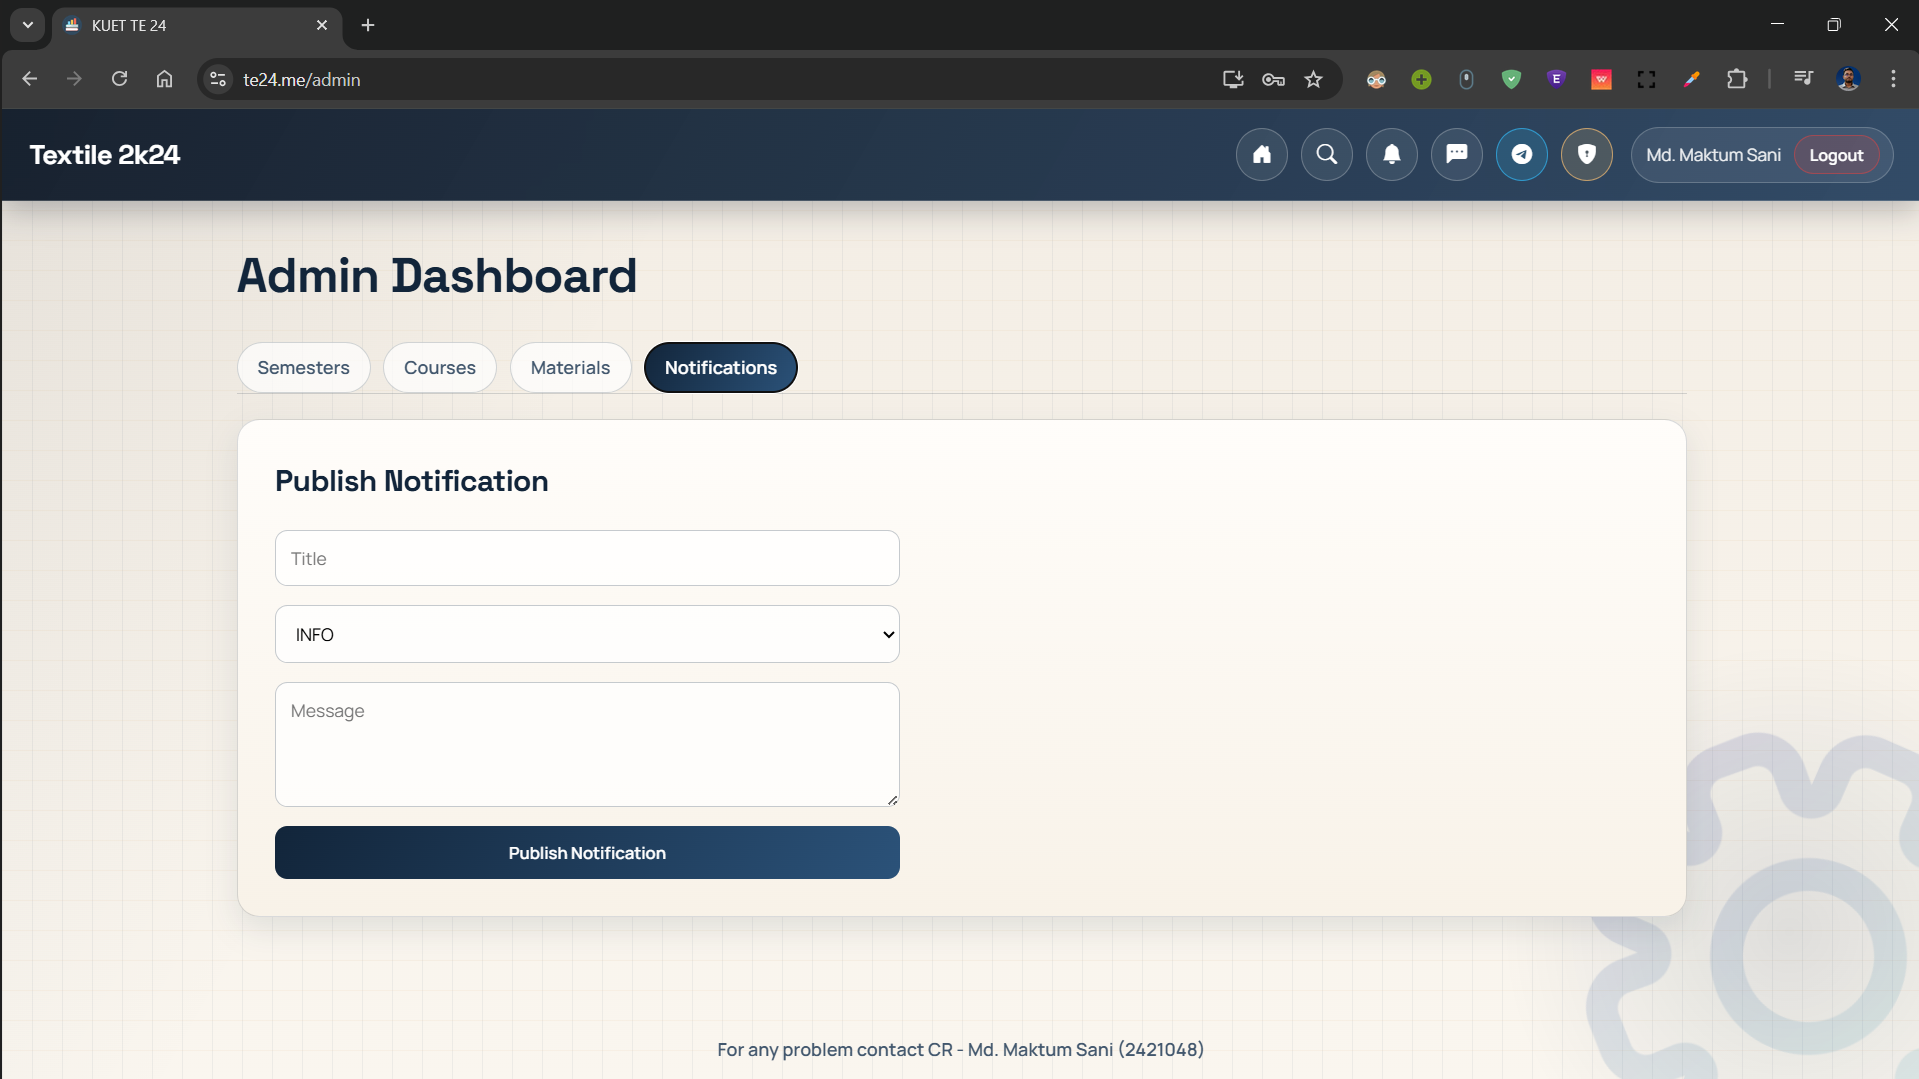The image size is (1919, 1079).
Task: Switch to the Semesters tab
Action: pos(303,367)
